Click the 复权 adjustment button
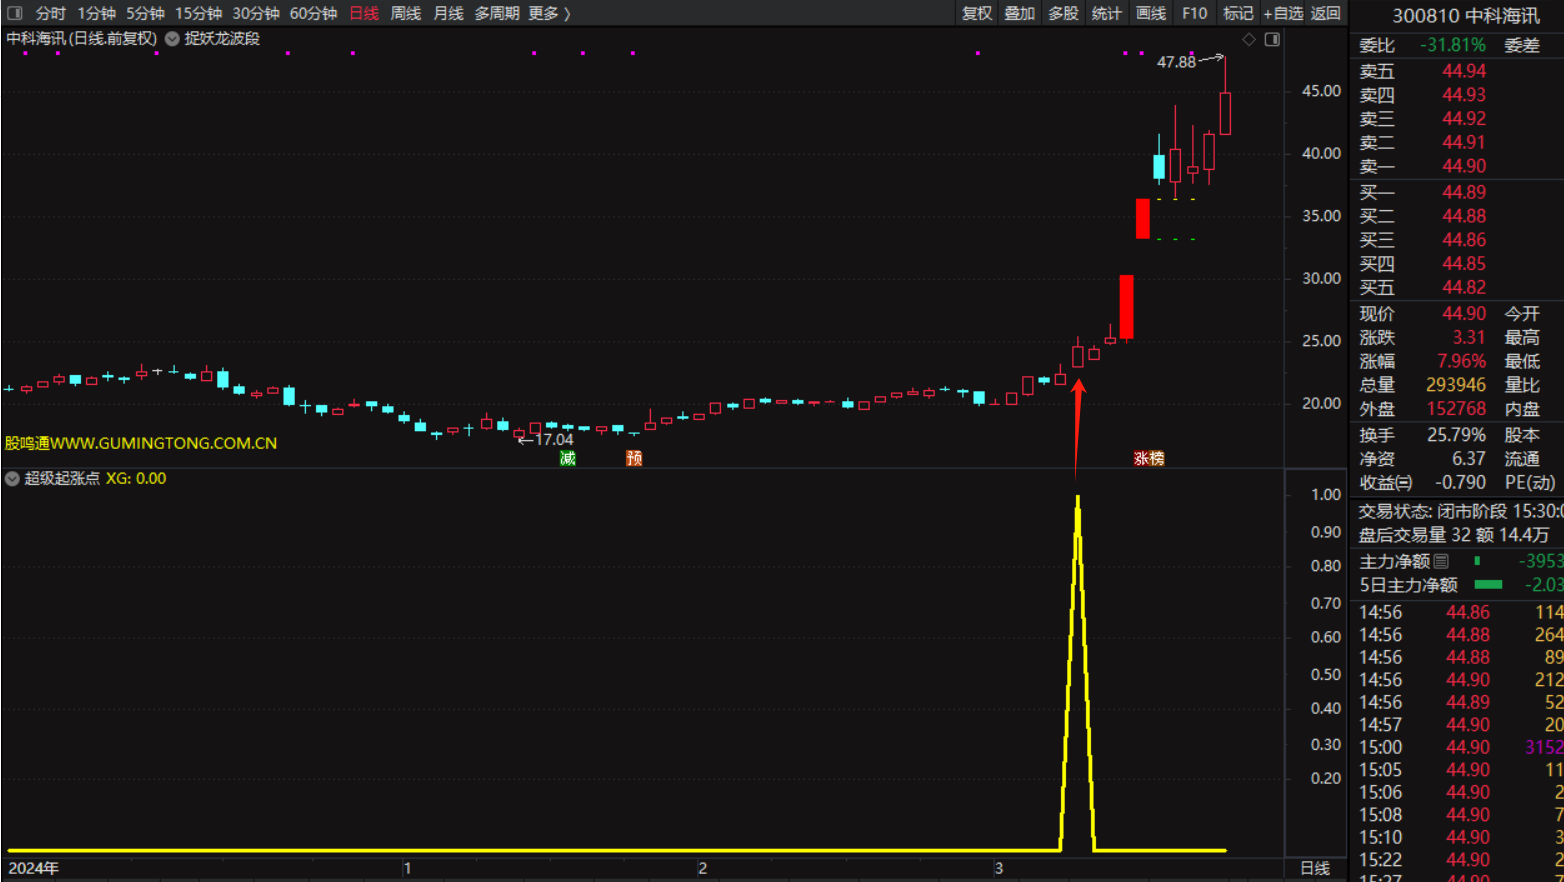The image size is (1564, 882). tap(976, 13)
